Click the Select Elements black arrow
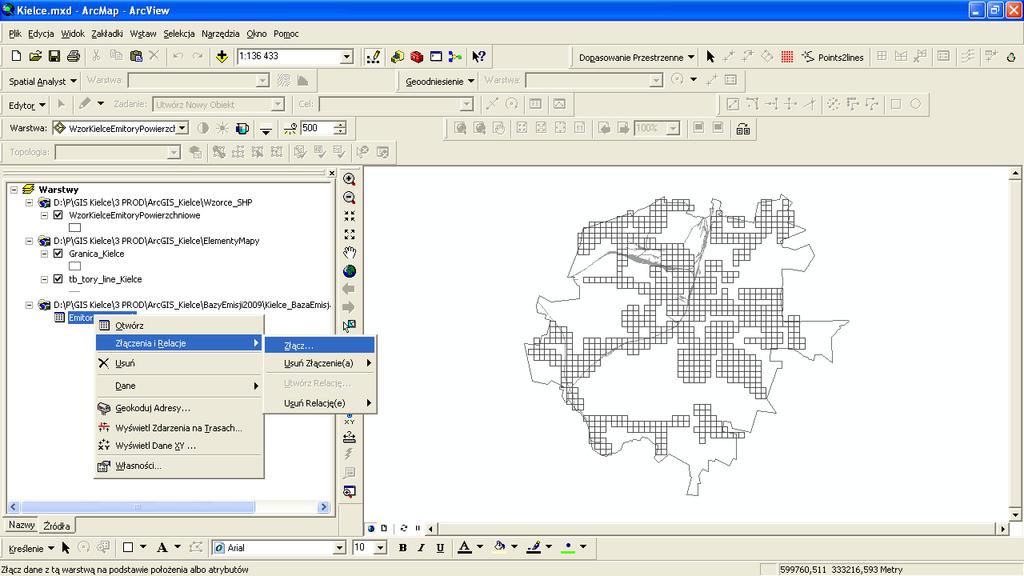Screen dimensions: 1024x576 (711, 57)
